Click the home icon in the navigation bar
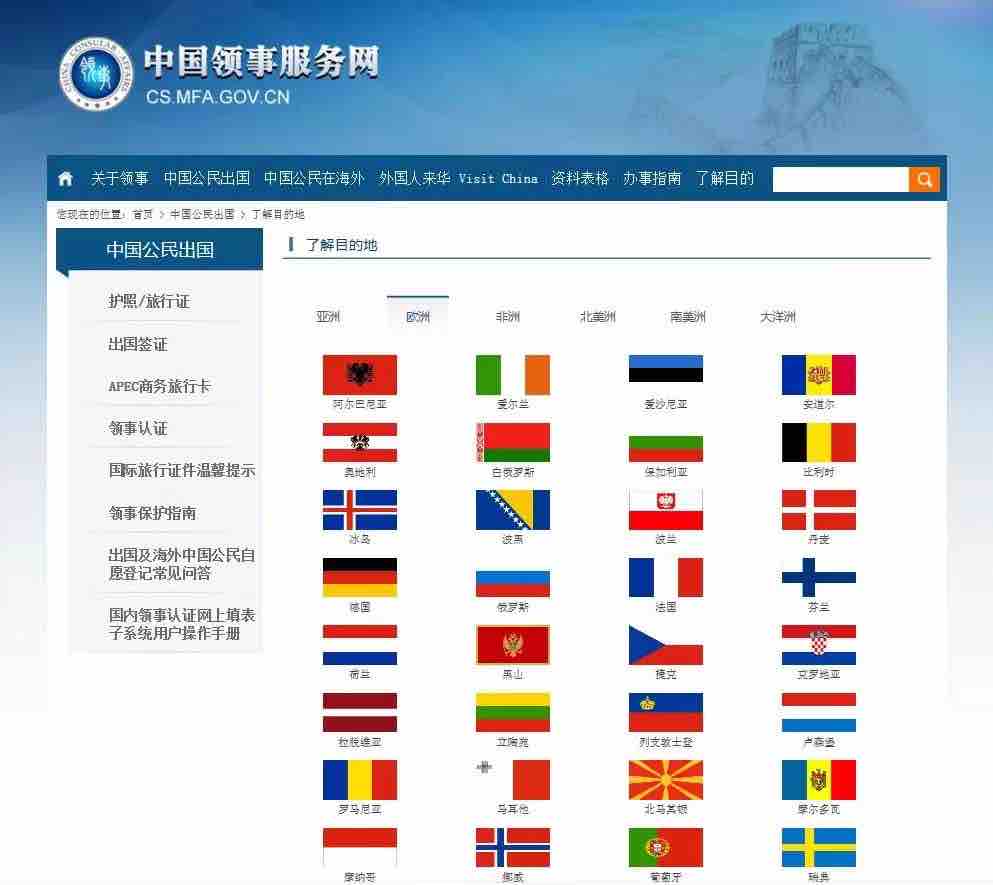 click(x=65, y=179)
